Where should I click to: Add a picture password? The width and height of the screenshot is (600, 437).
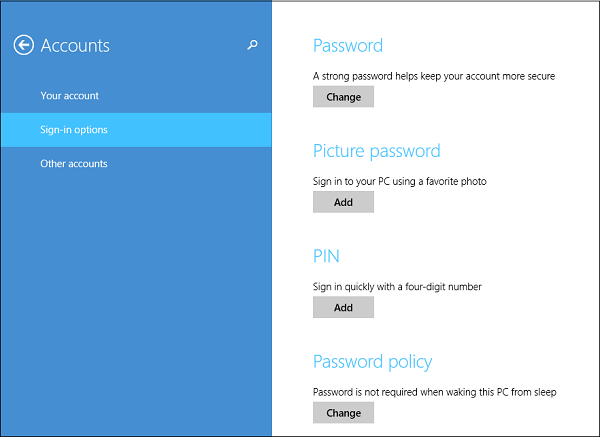point(343,202)
